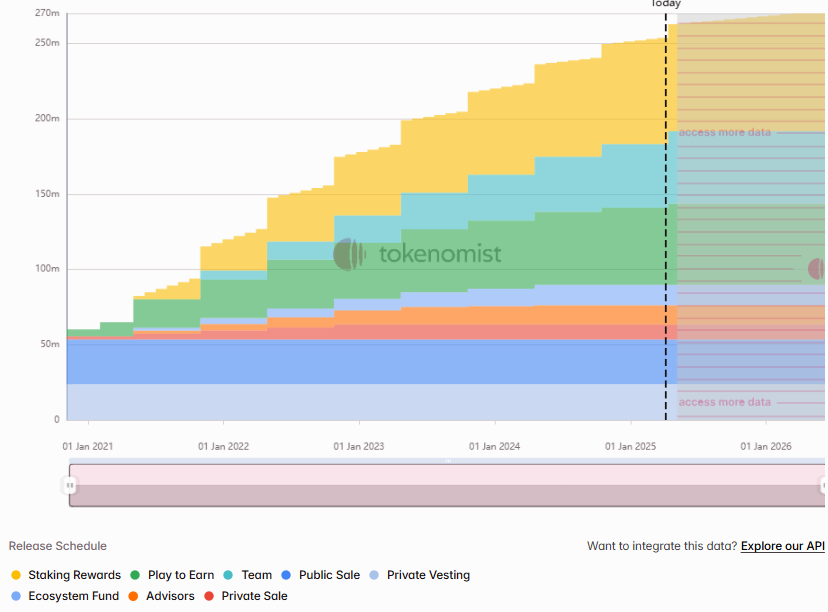The width and height of the screenshot is (828, 612).
Task: Click the teal Team legend dot
Action: (x=229, y=575)
